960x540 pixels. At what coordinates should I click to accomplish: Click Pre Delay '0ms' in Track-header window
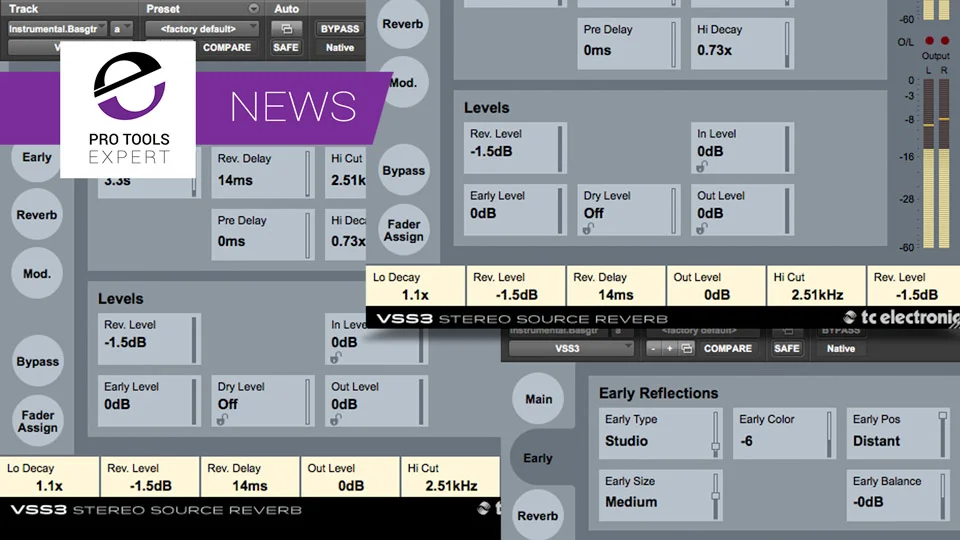(231, 241)
